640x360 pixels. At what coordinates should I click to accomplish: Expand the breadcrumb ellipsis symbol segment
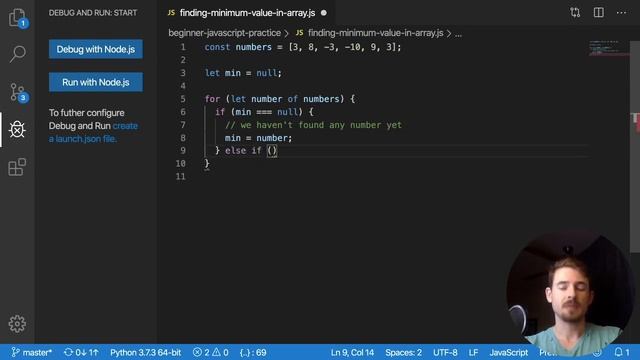pyautogui.click(x=458, y=33)
